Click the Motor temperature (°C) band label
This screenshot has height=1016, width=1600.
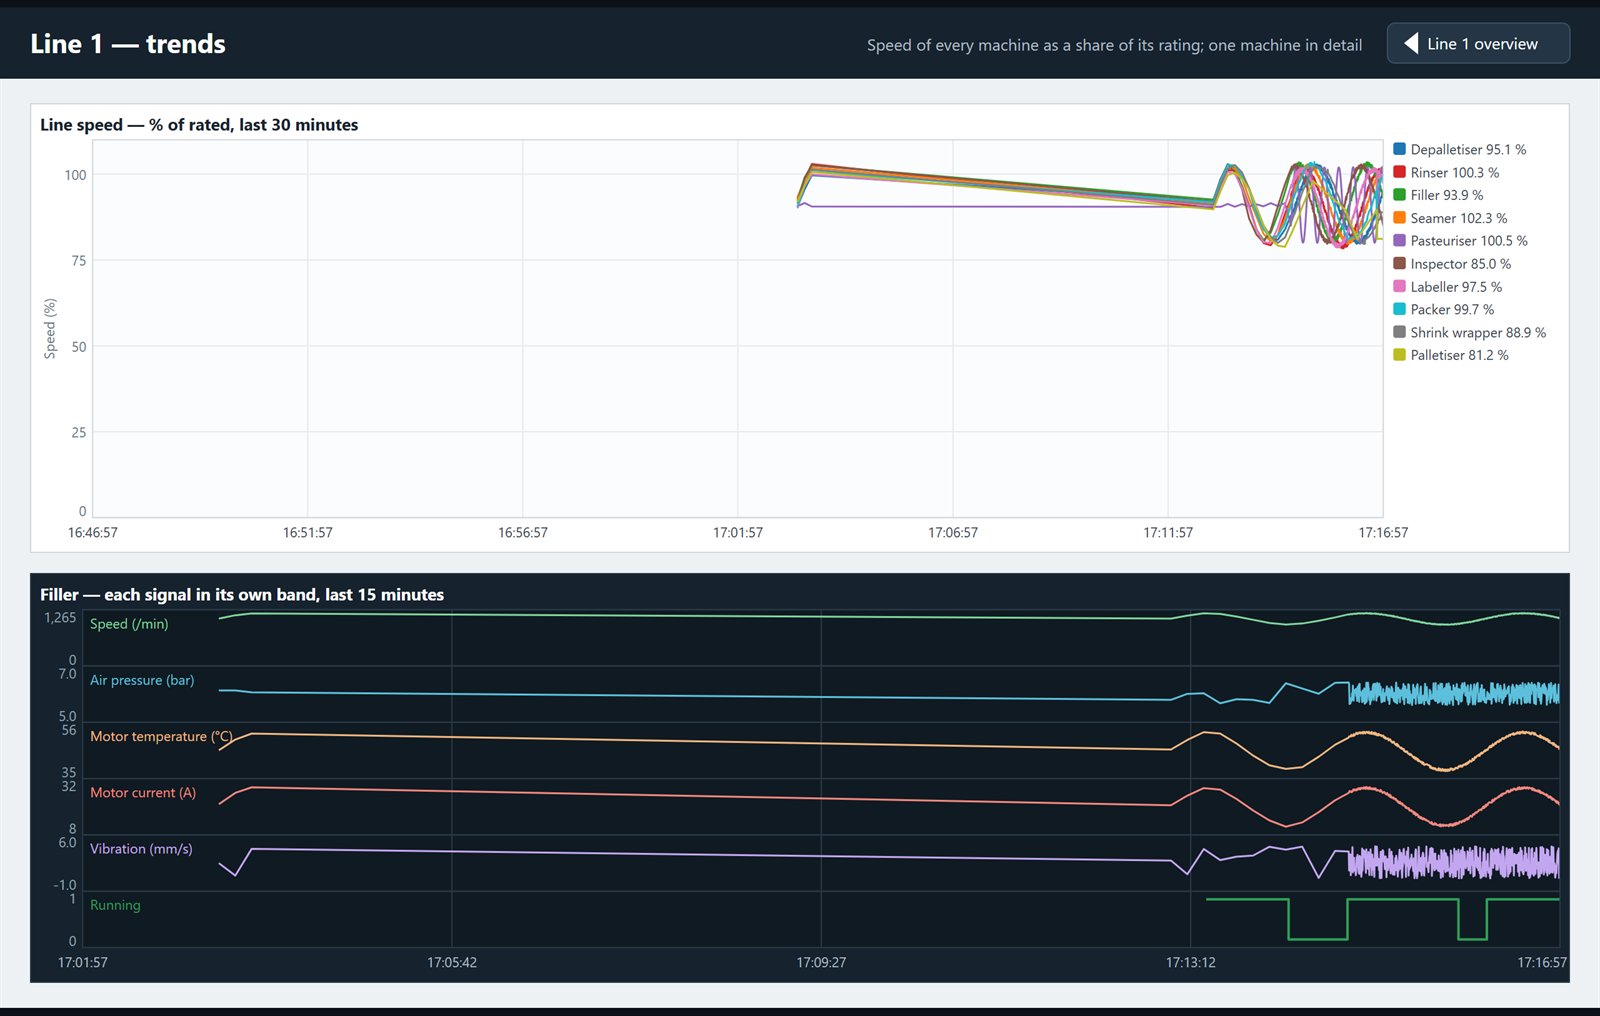[161, 736]
